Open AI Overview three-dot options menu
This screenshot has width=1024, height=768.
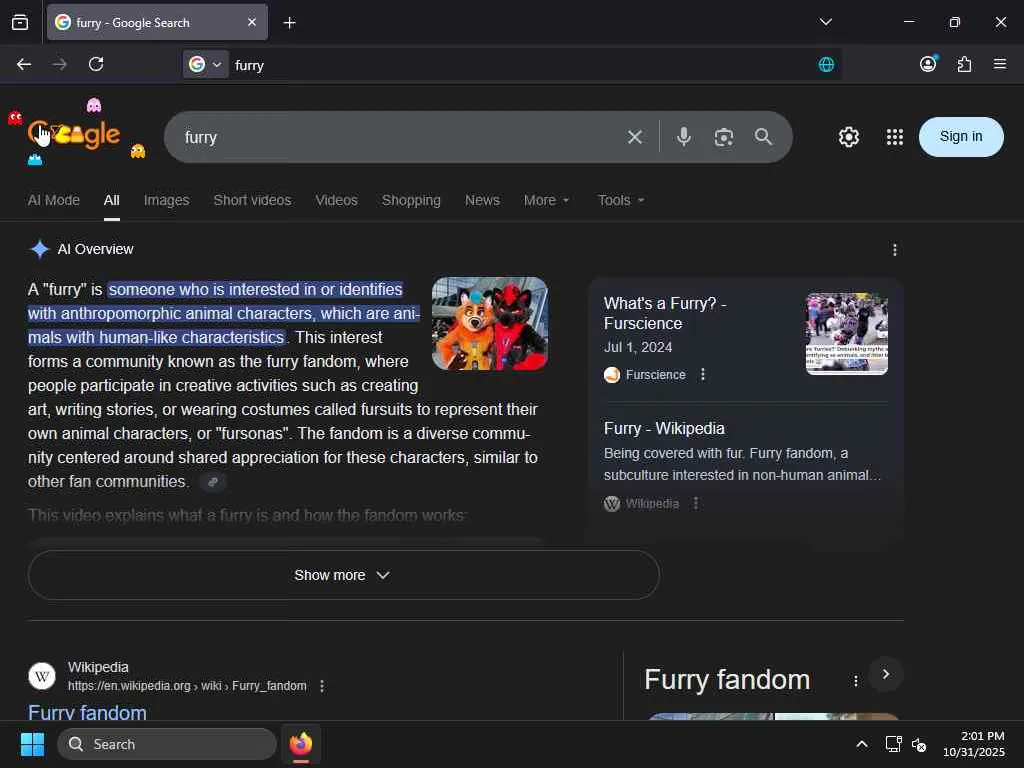895,249
